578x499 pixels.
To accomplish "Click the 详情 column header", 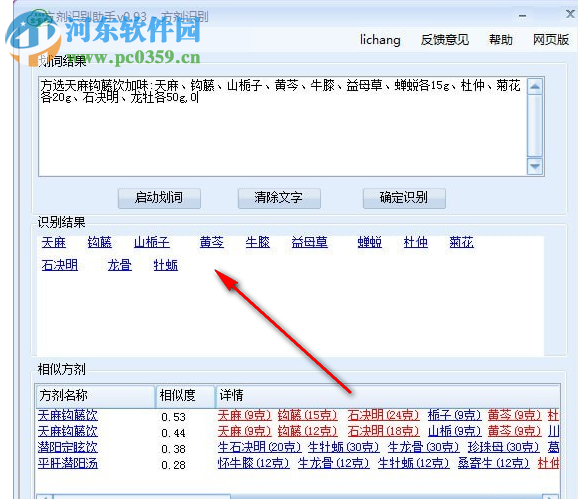I will coord(388,396).
